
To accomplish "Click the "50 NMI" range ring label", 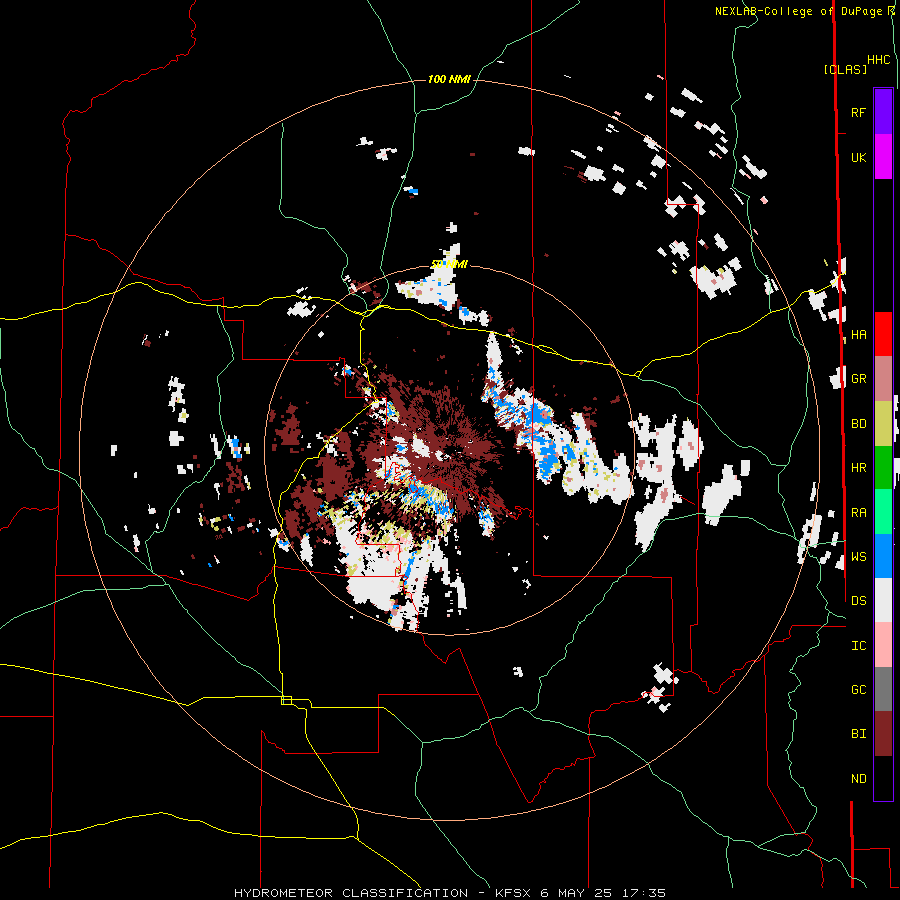I will click(449, 264).
